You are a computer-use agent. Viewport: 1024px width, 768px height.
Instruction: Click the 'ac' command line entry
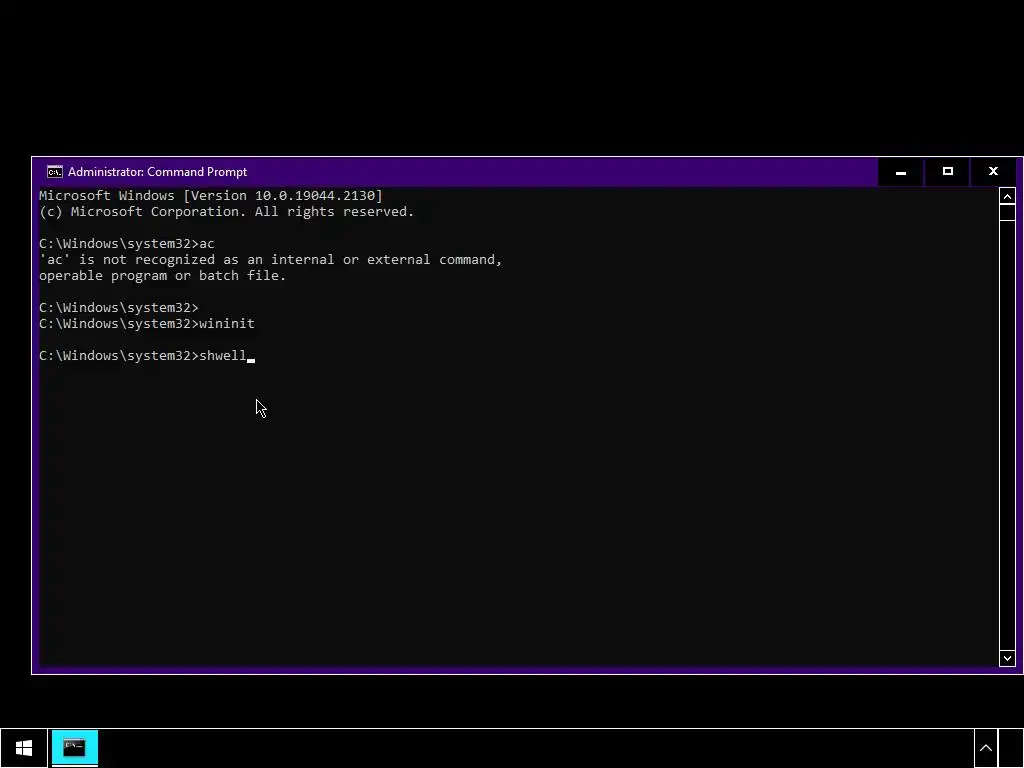pos(127,244)
